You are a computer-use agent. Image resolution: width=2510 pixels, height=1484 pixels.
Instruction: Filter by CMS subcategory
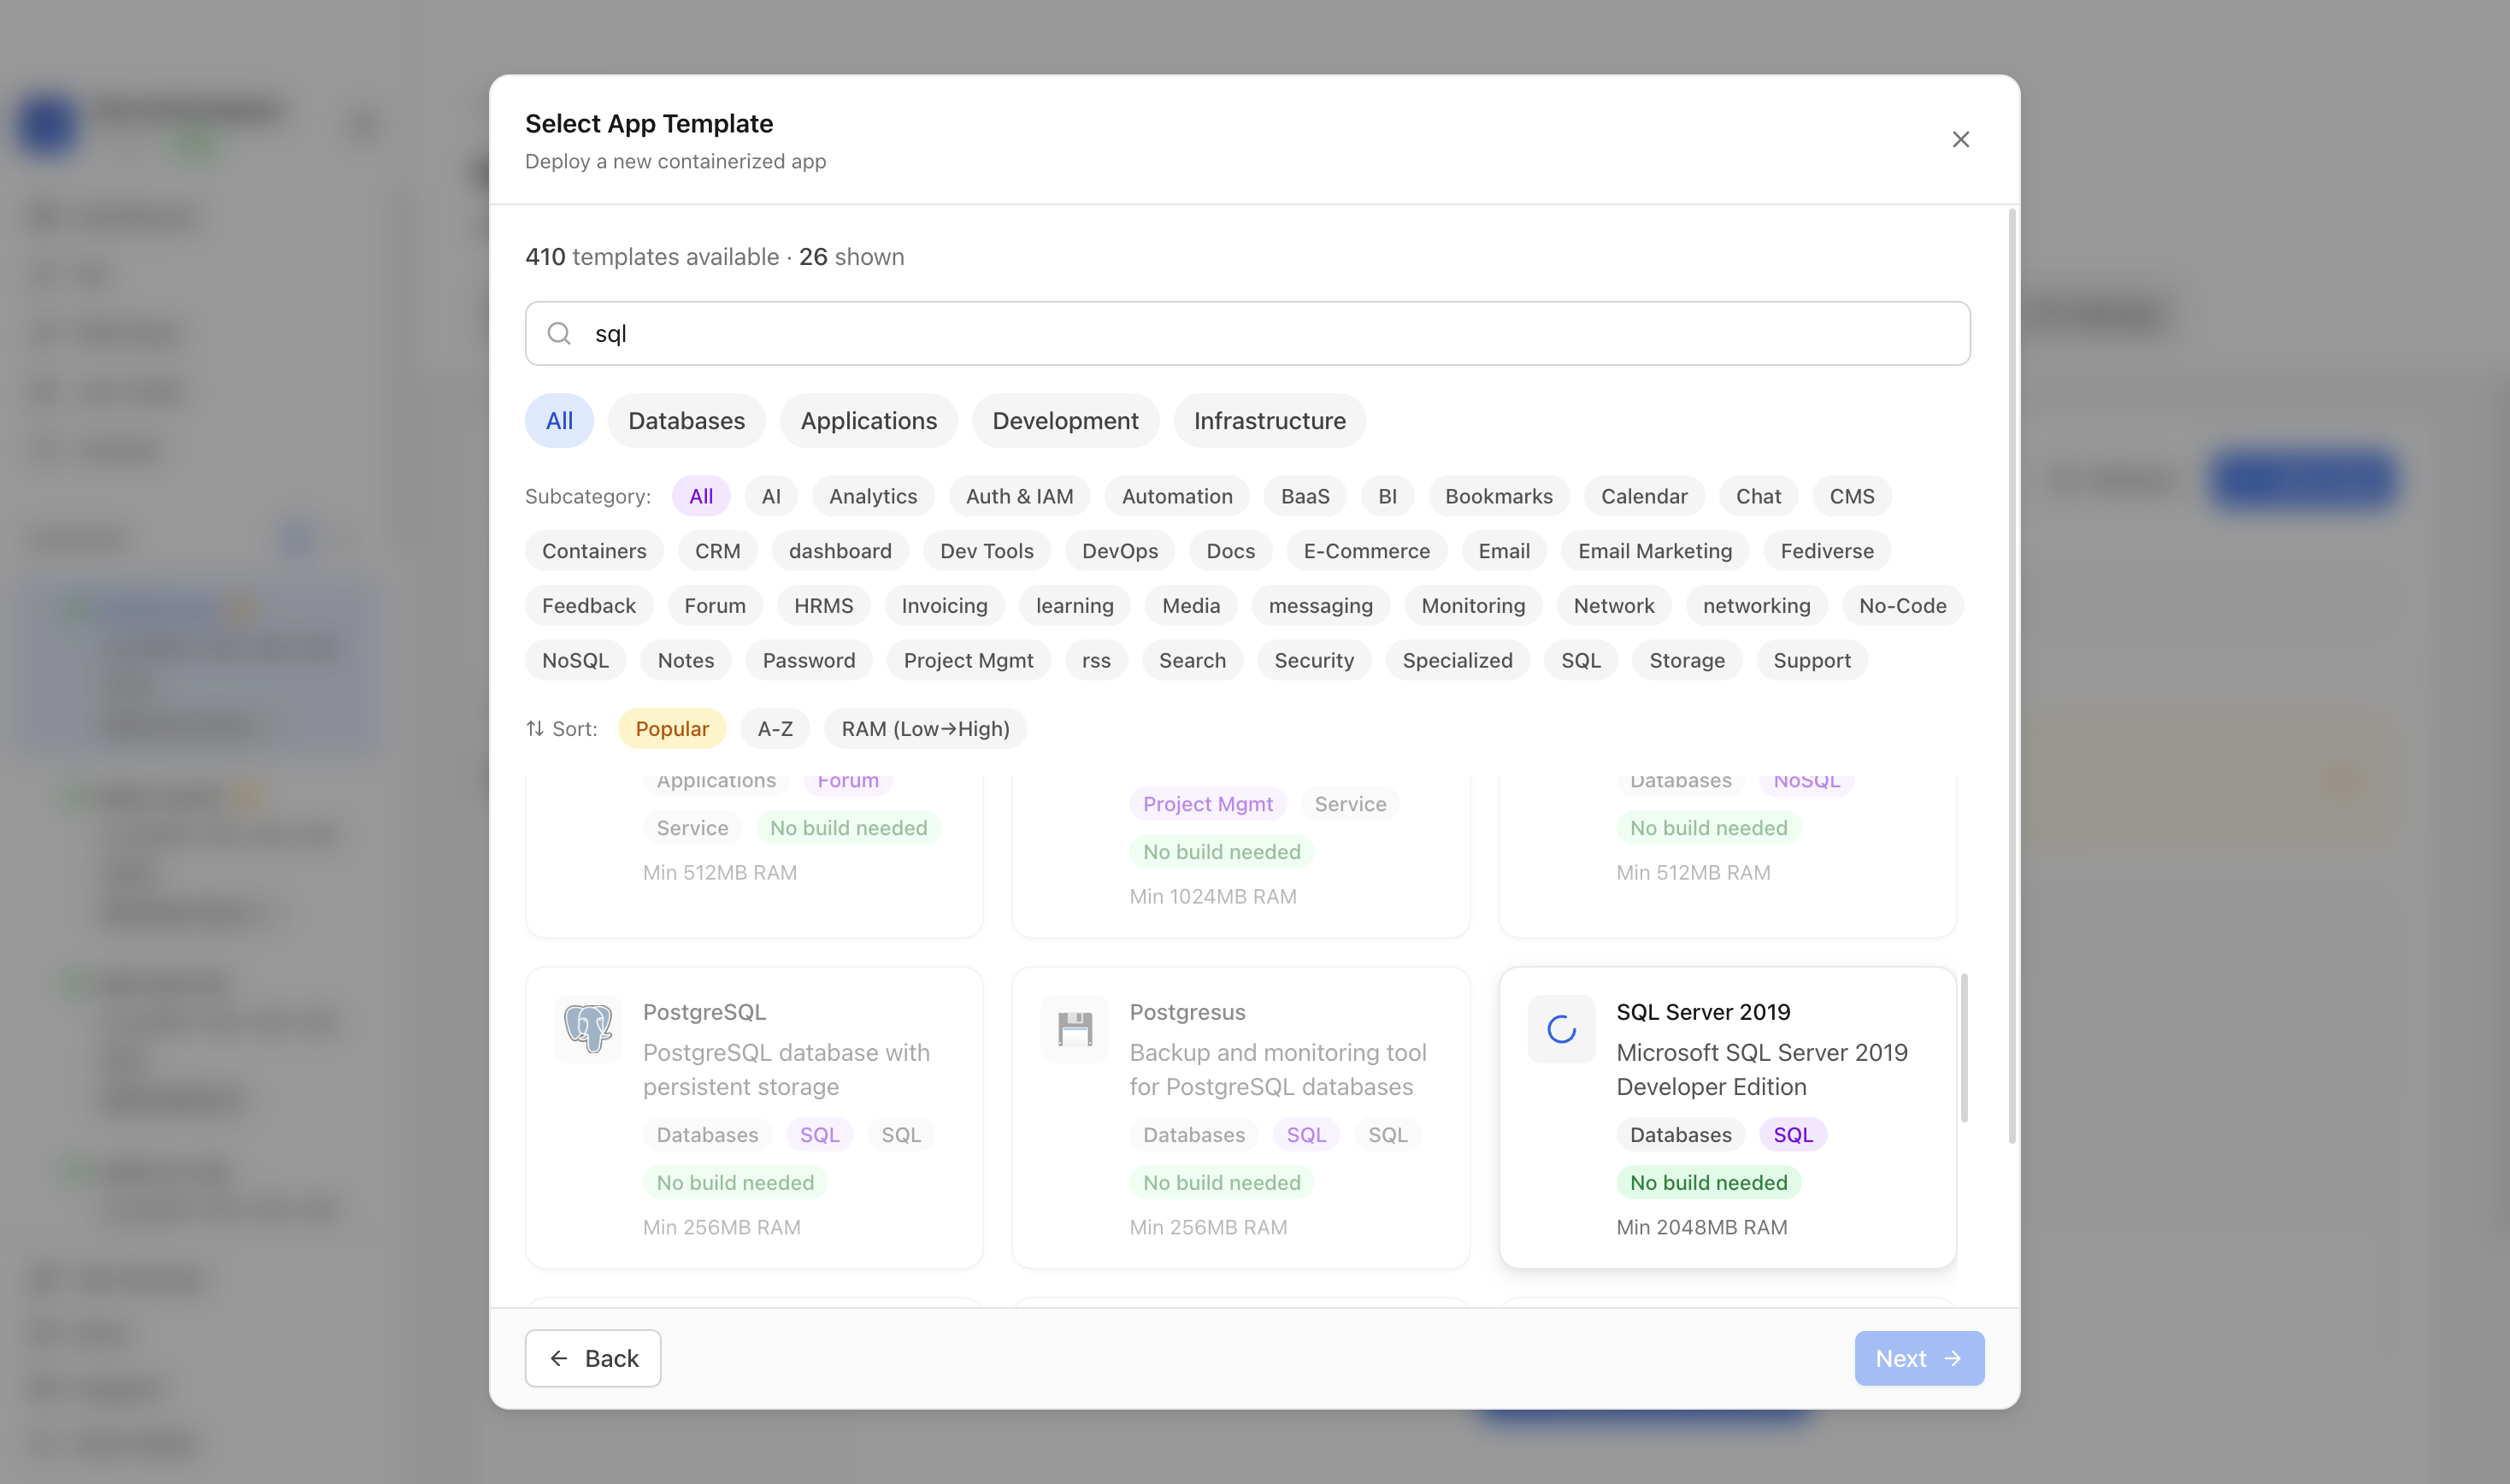click(1851, 496)
